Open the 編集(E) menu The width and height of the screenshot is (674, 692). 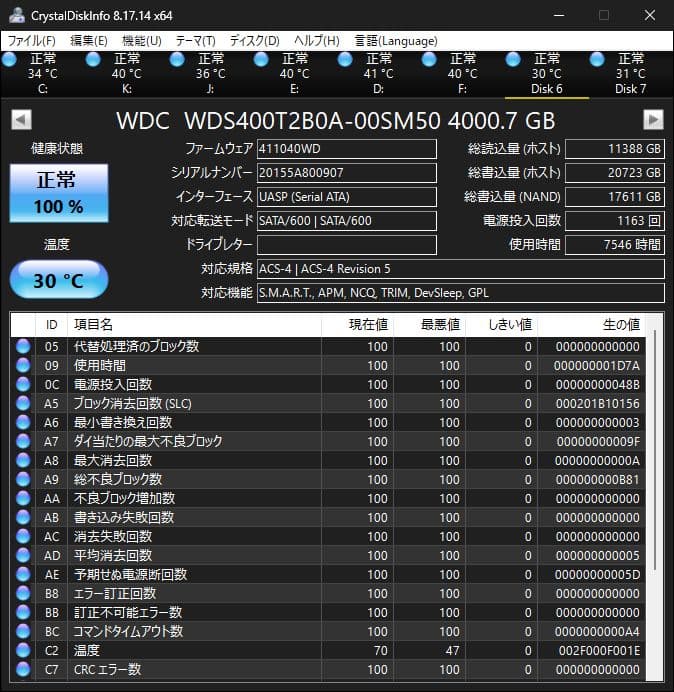click(89, 41)
